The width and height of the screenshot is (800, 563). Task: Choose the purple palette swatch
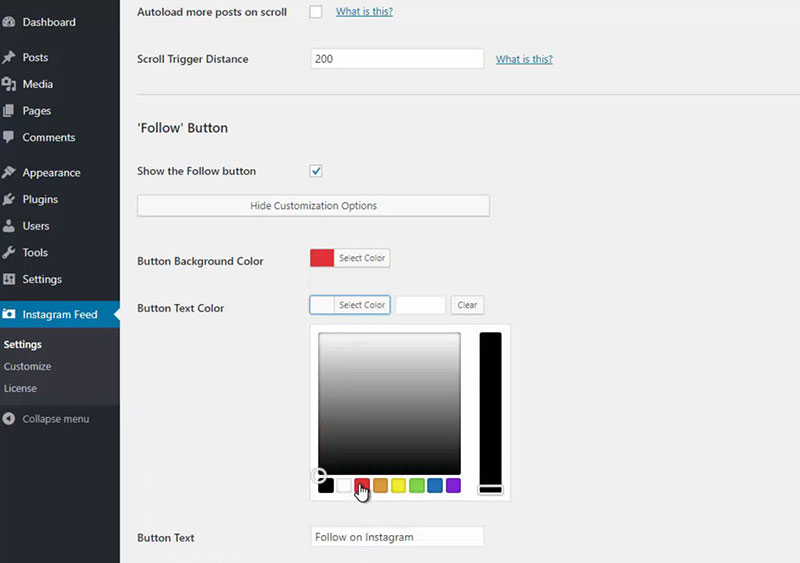pos(453,485)
